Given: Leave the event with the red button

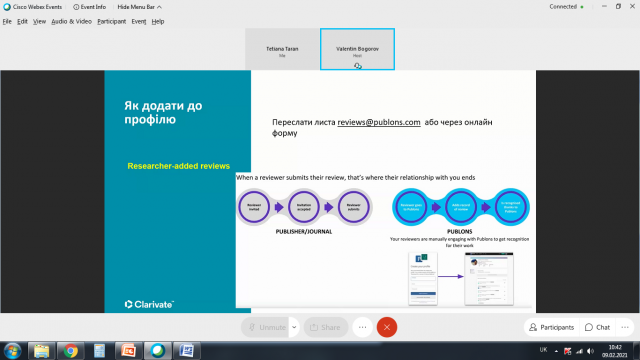Looking at the screenshot, I should click(x=387, y=327).
